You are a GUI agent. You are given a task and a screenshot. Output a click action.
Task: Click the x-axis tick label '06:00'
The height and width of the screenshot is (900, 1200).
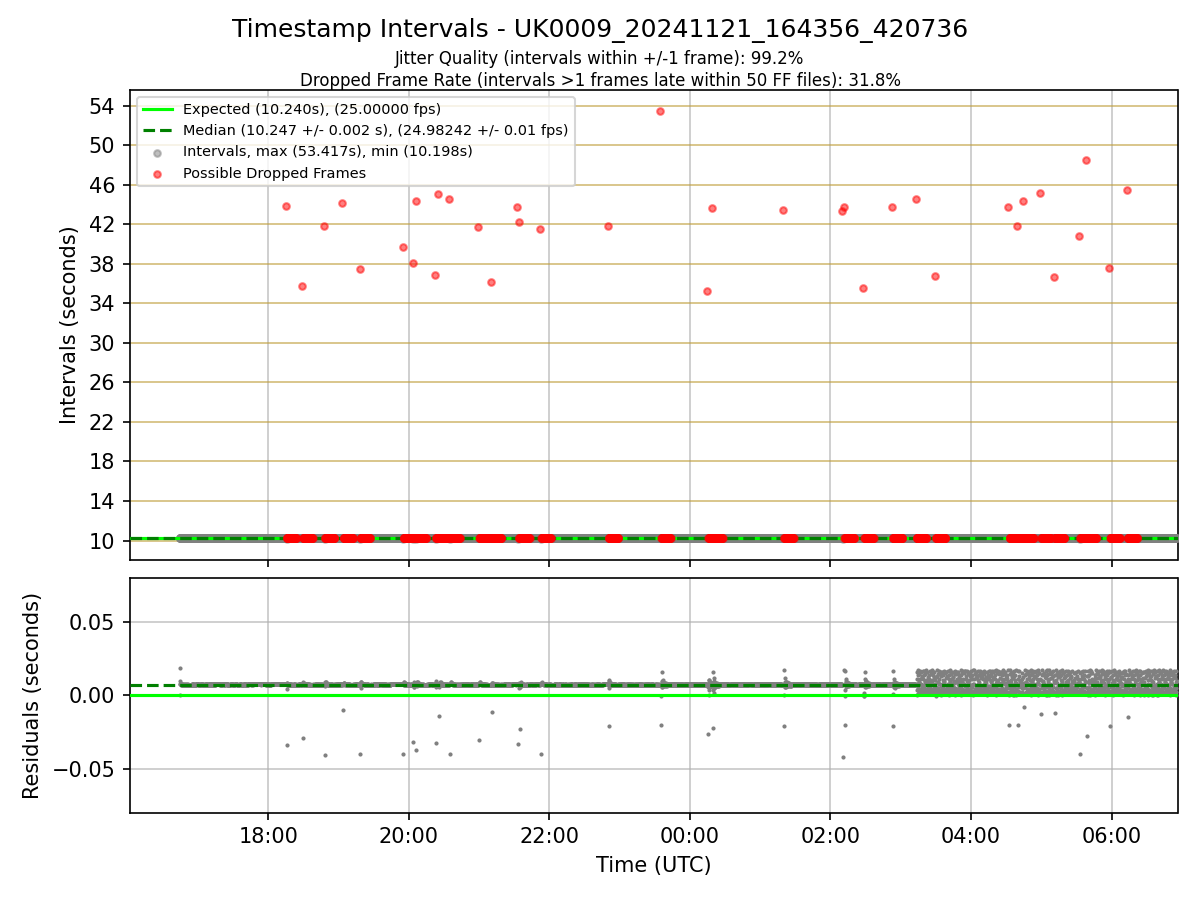(1112, 836)
